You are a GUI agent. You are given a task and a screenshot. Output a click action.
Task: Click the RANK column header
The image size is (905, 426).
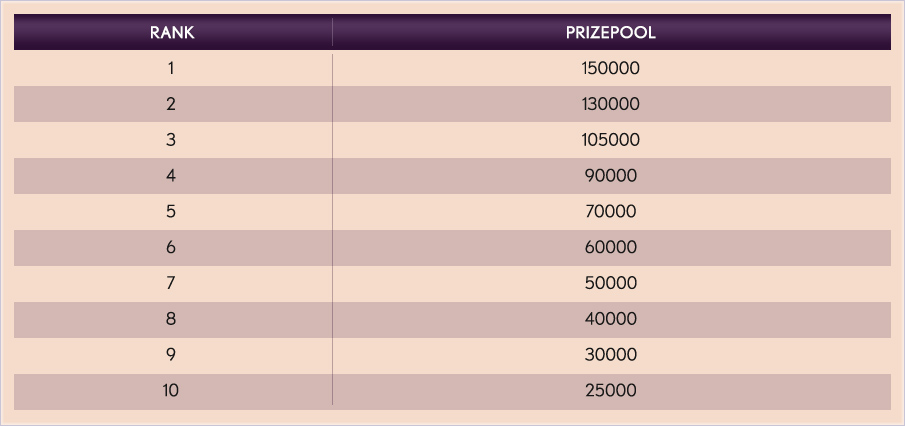click(172, 32)
